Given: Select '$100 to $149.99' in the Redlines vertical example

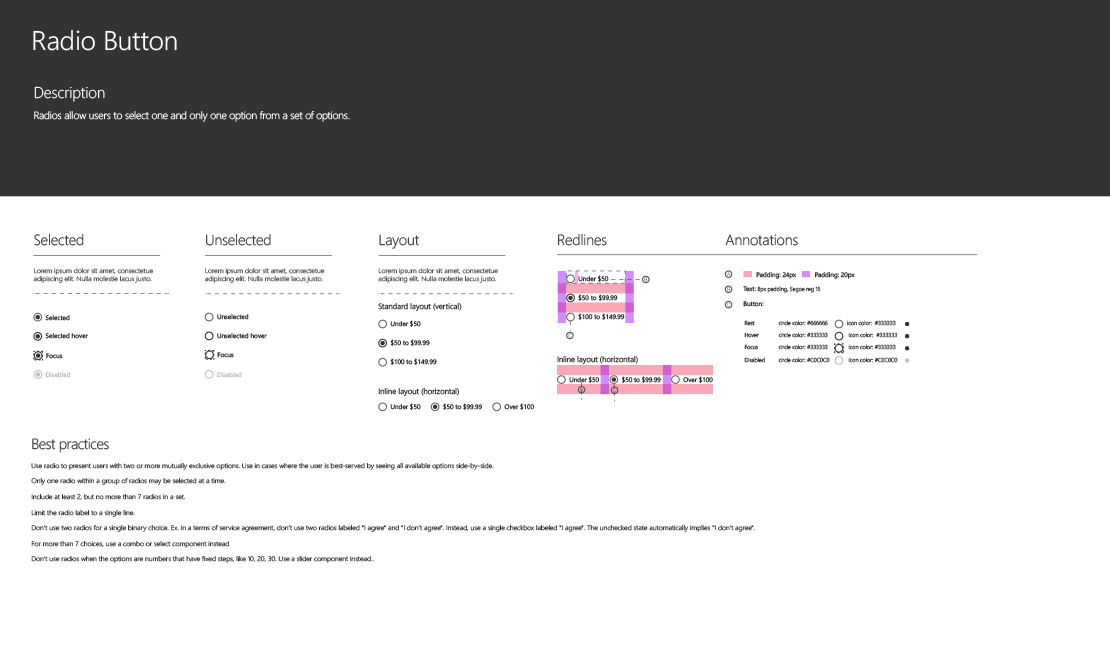Looking at the screenshot, I should coord(571,317).
